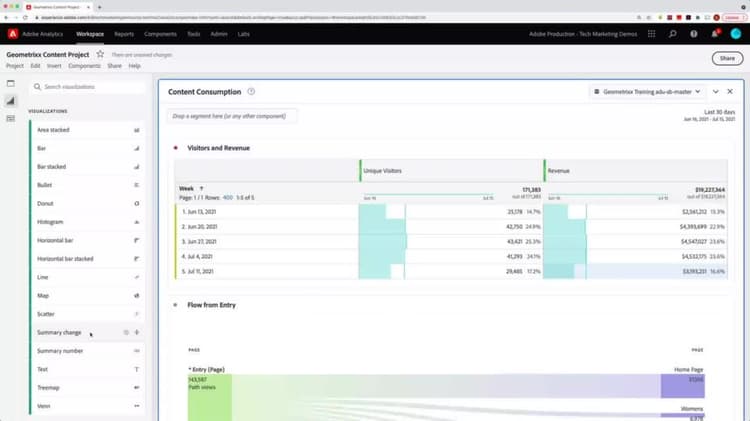The width and height of the screenshot is (750, 421).
Task: Click the Entry (Page) flow node
Action: (210, 397)
